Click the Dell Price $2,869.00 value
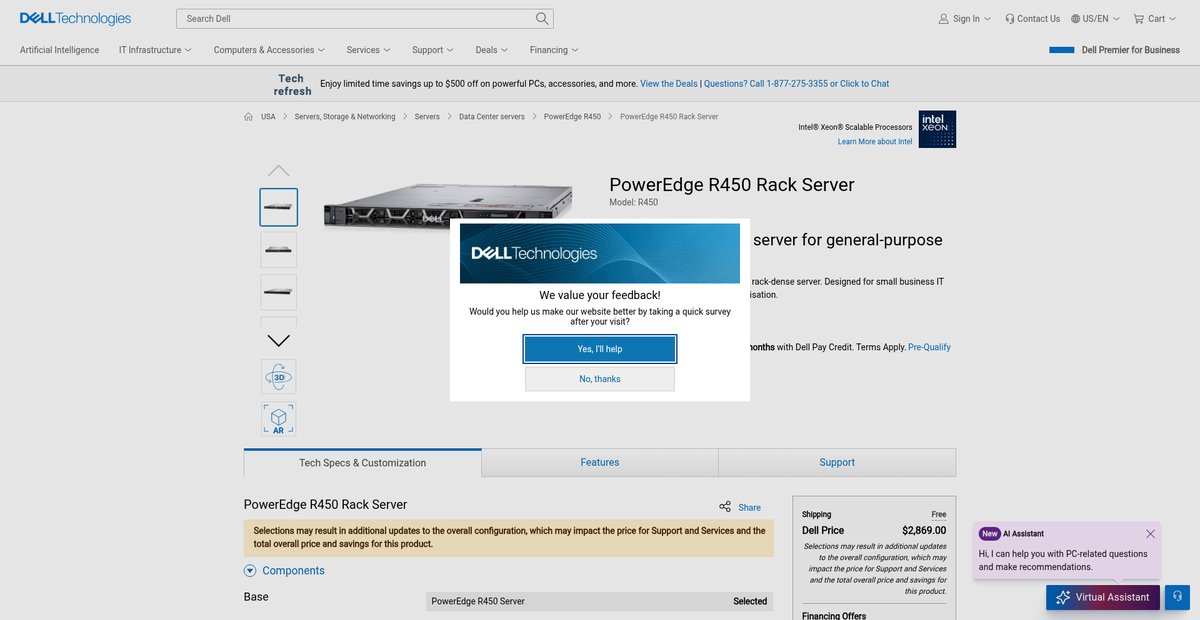 tap(924, 531)
